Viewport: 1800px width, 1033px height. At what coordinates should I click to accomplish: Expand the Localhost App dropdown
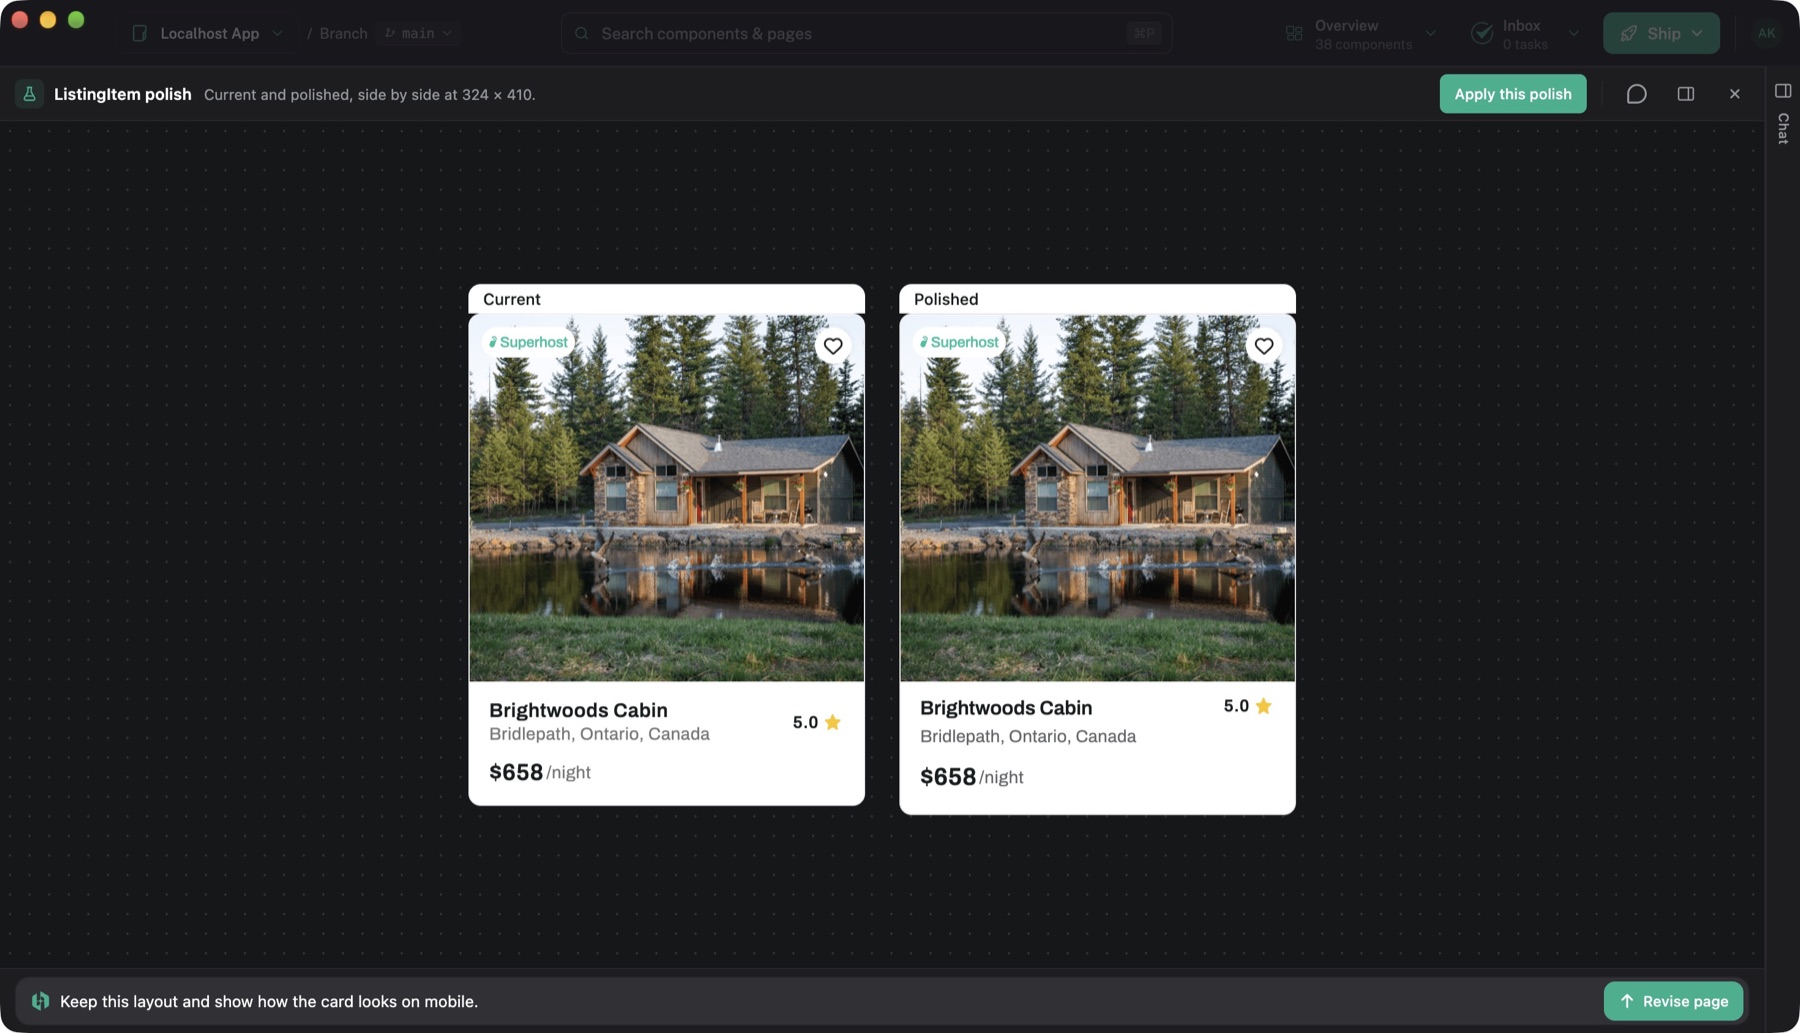[277, 33]
